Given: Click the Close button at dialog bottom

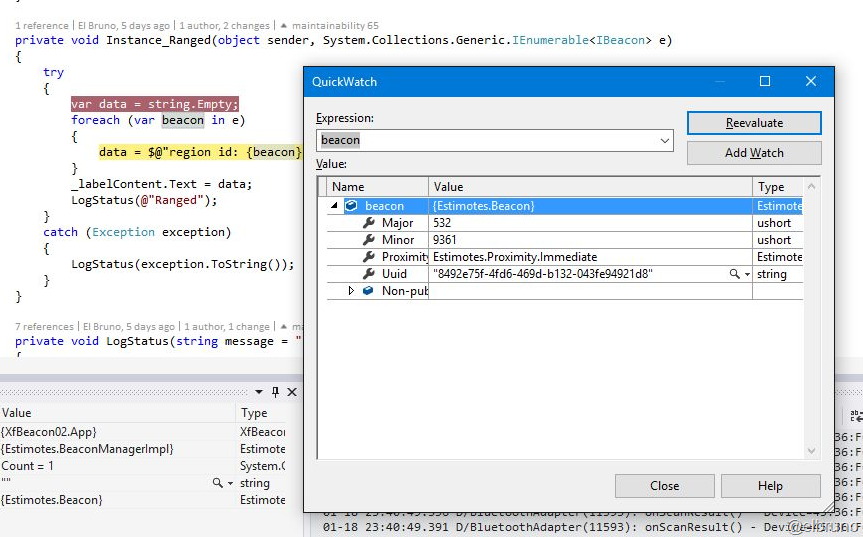Looking at the screenshot, I should pos(664,486).
